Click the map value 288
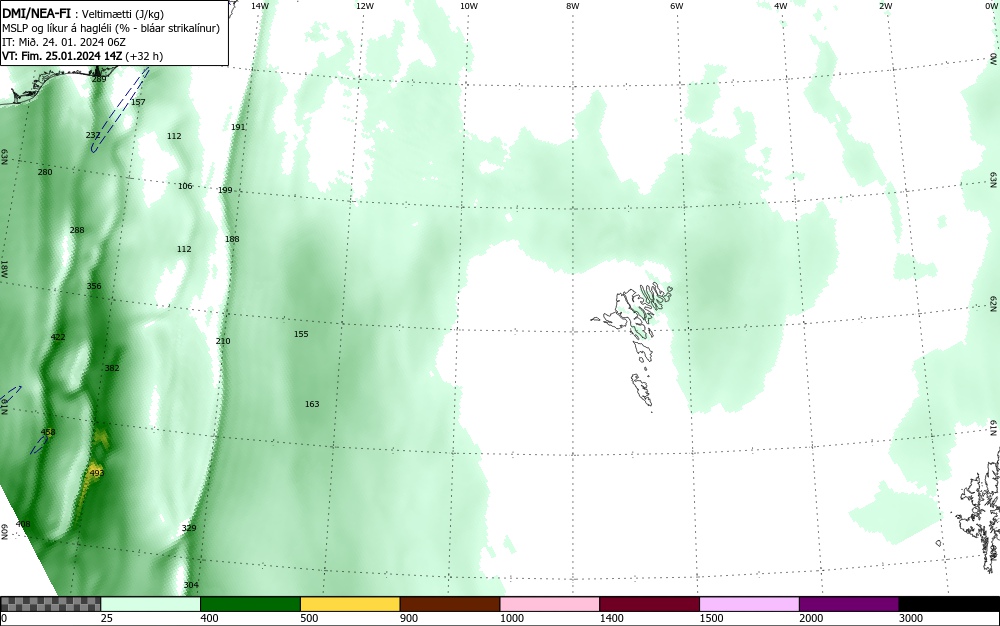 click(77, 230)
